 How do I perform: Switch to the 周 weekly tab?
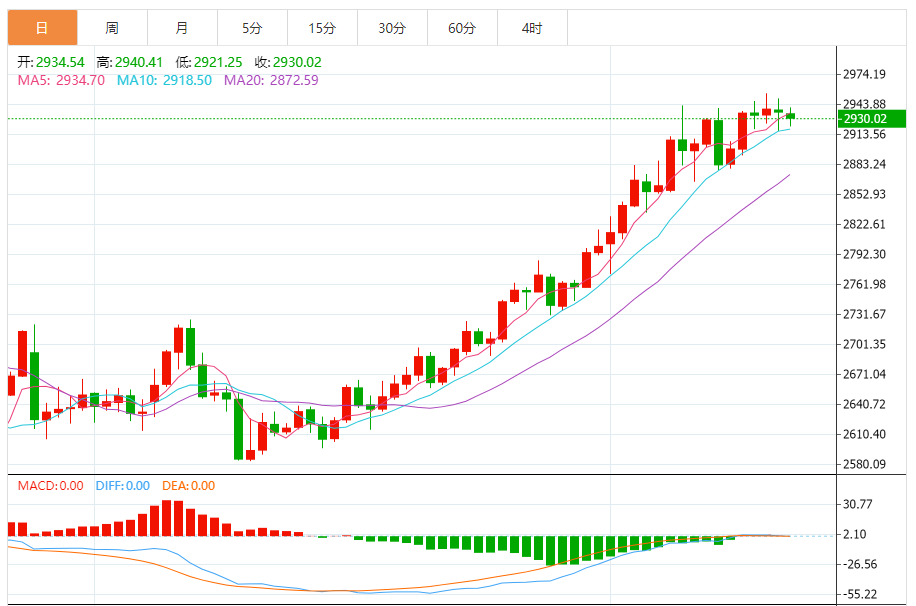(x=112, y=27)
